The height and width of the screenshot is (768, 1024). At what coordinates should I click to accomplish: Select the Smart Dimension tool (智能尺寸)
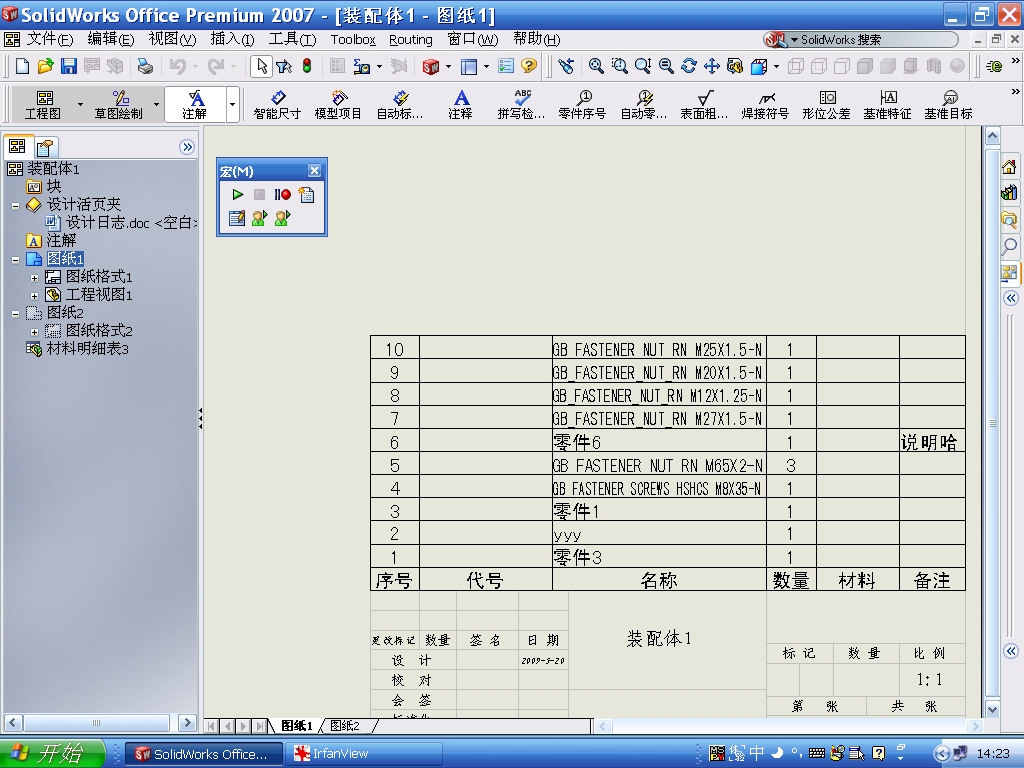pyautogui.click(x=277, y=104)
